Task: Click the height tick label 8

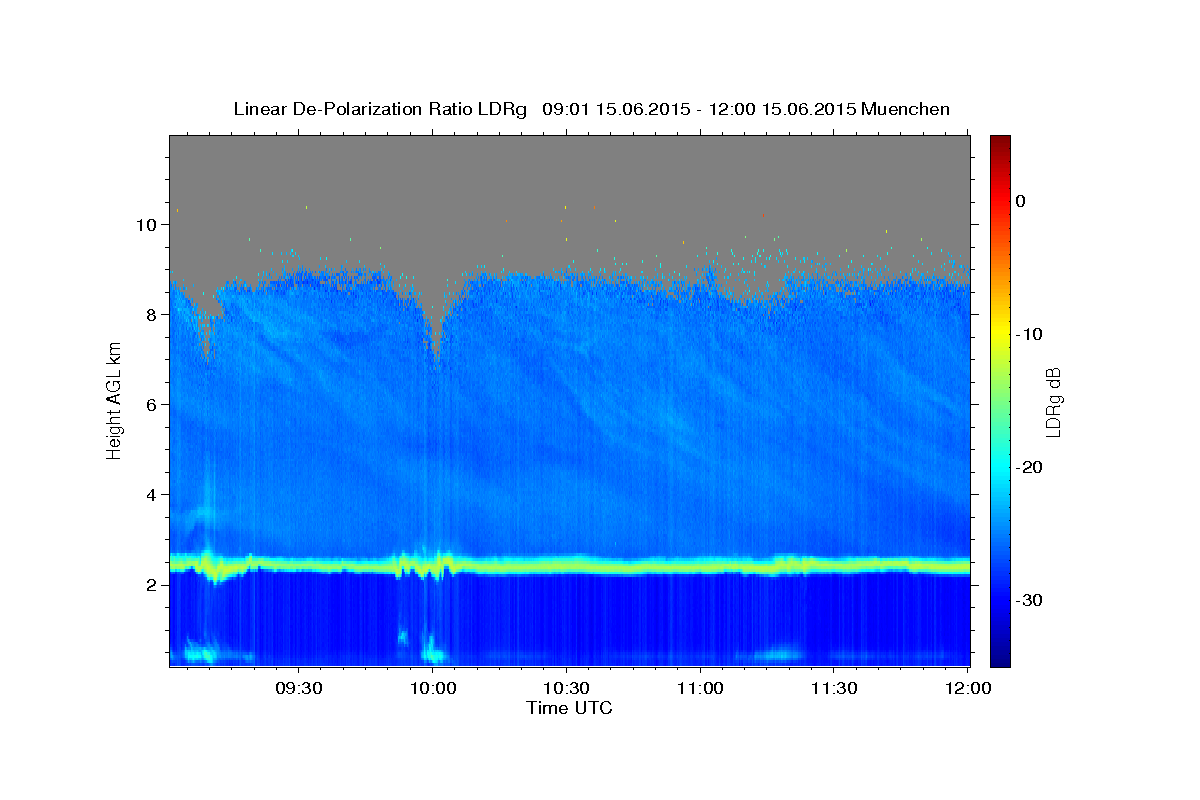Action: point(151,314)
